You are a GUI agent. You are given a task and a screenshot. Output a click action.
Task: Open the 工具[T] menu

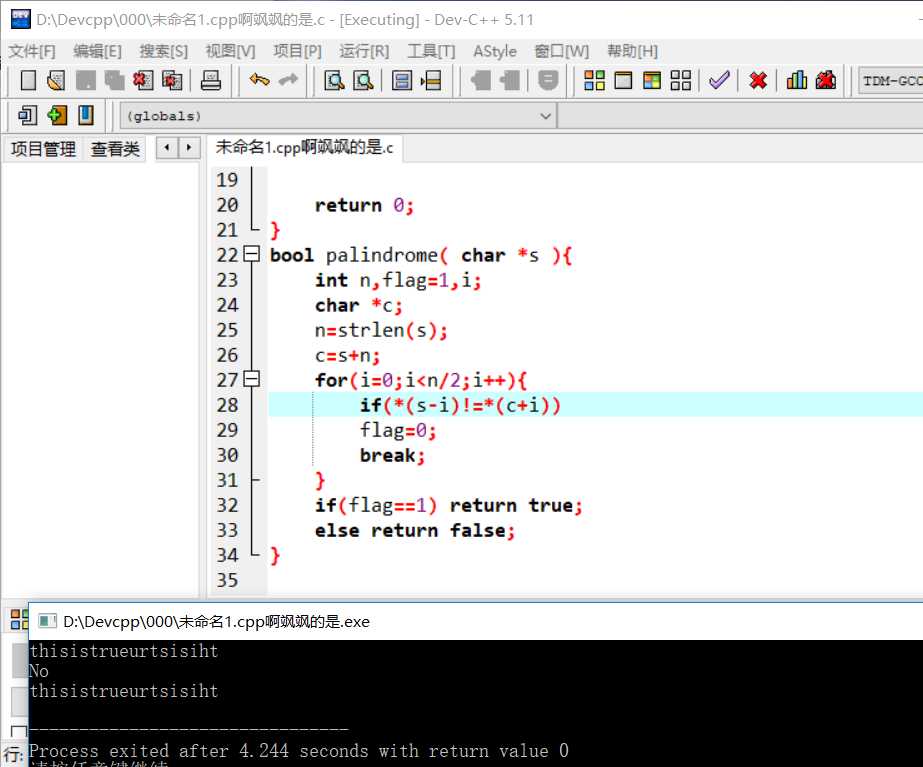[x=431, y=51]
